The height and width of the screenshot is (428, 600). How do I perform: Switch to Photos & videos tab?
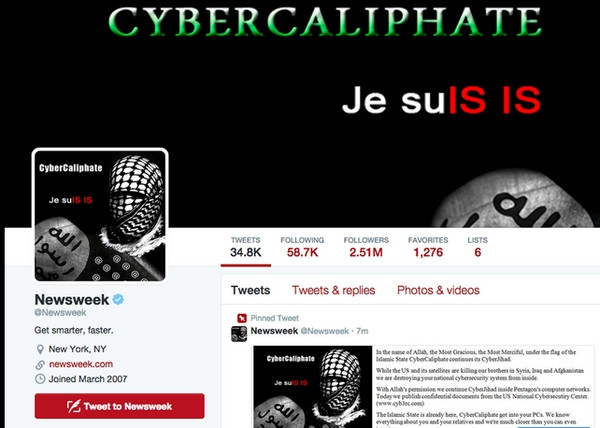(x=438, y=290)
